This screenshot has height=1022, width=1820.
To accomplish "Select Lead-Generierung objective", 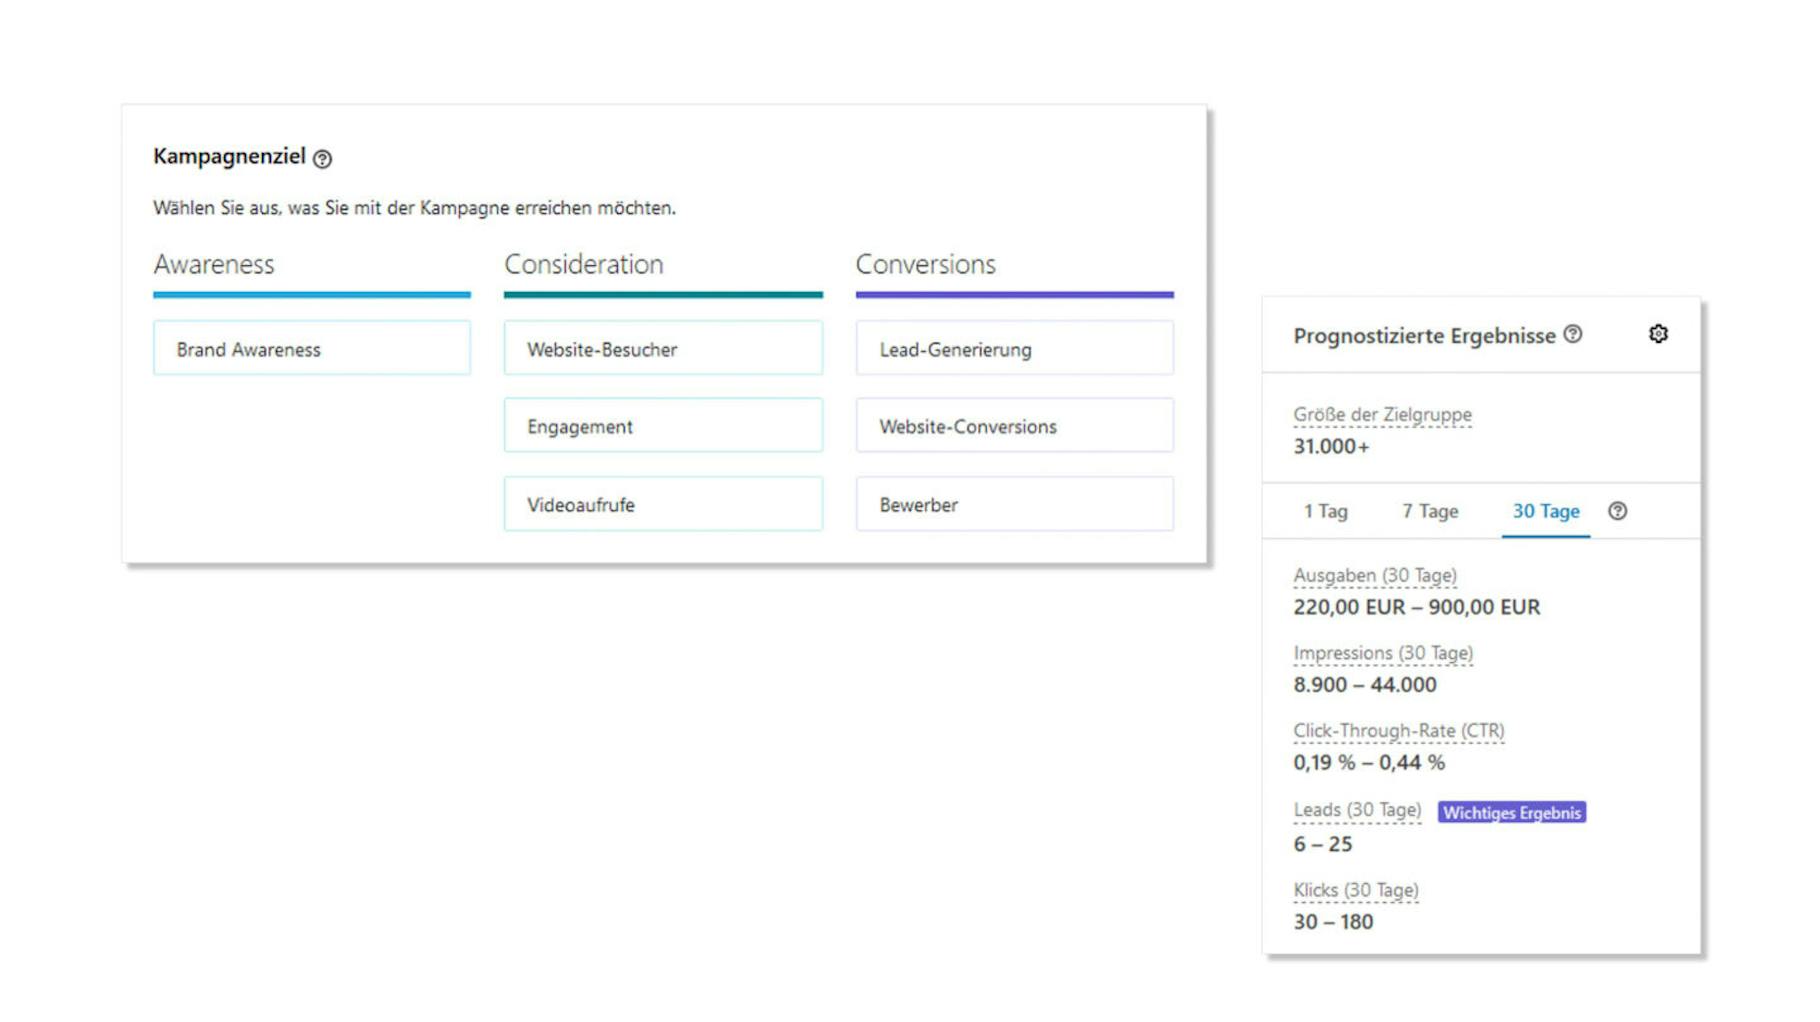I will (1014, 348).
